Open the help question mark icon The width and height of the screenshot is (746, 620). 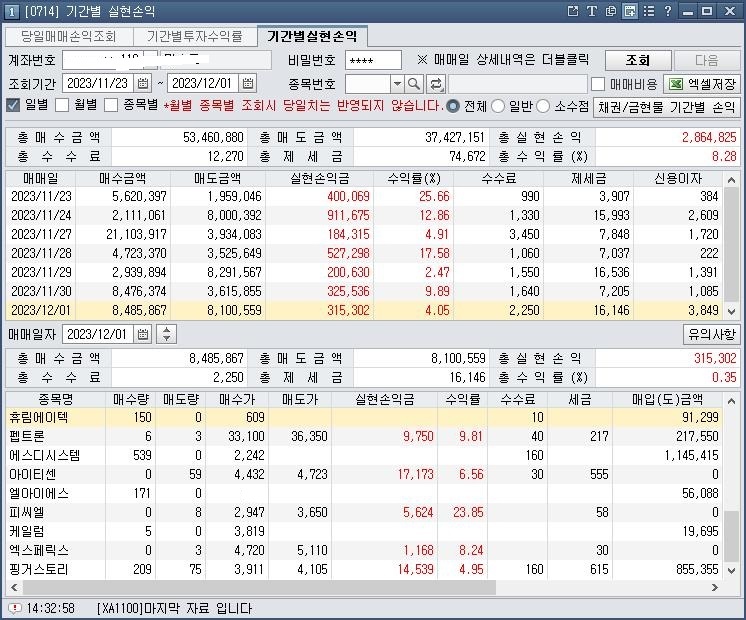(667, 11)
